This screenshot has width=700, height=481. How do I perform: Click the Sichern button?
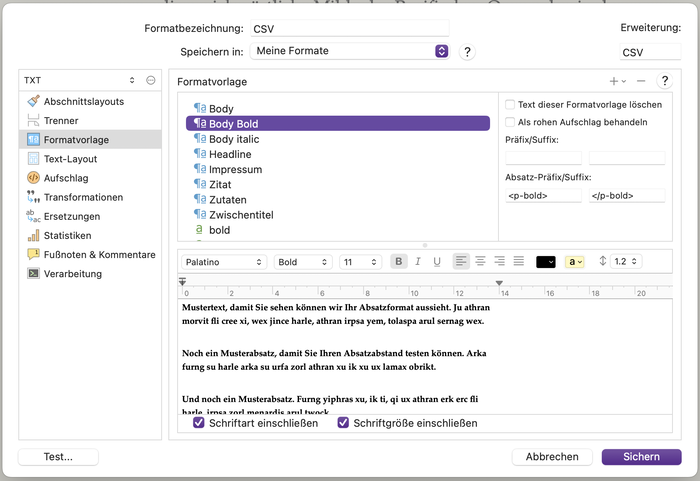pyautogui.click(x=641, y=457)
